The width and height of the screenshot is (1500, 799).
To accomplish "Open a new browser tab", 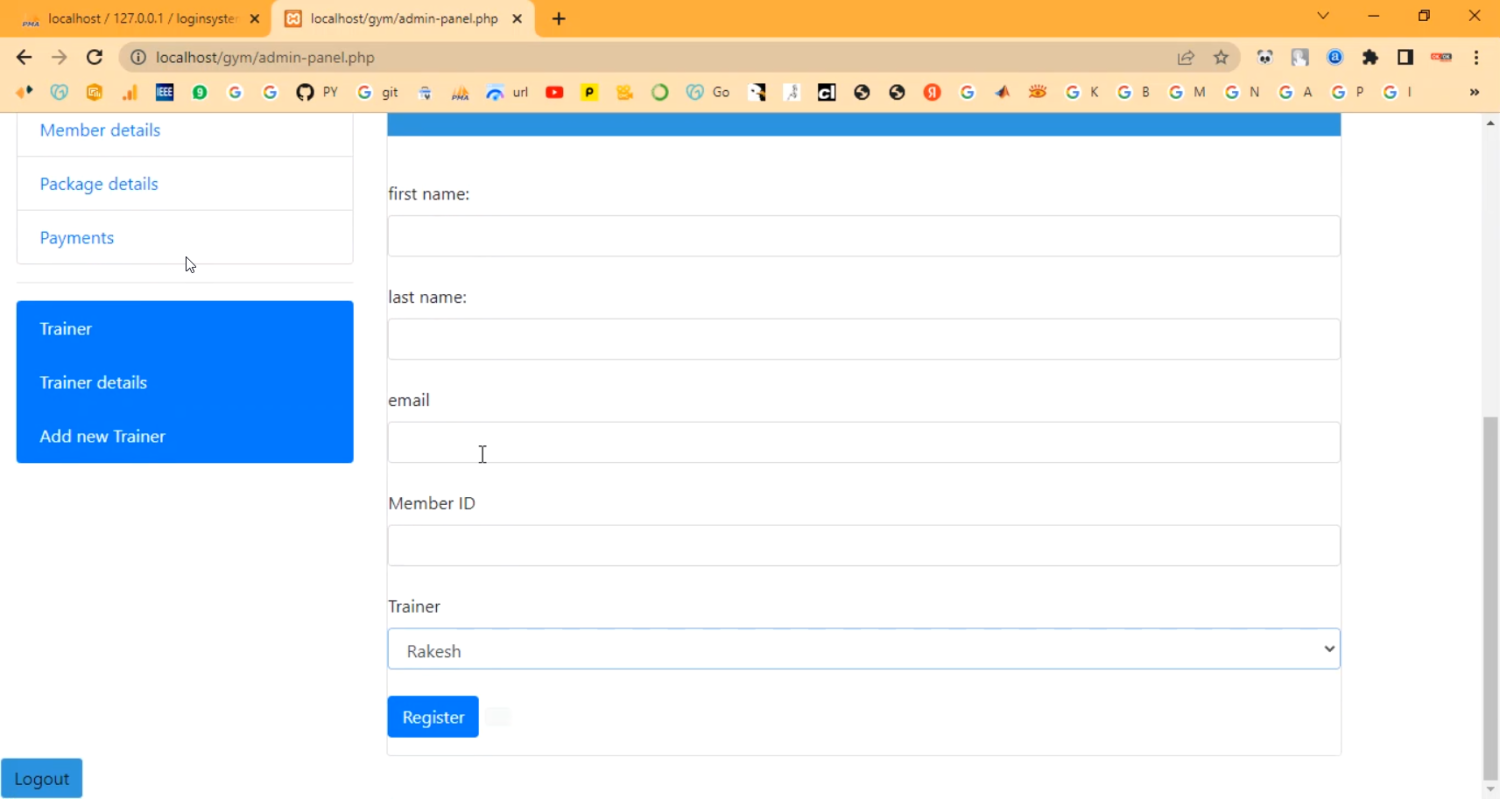I will (559, 19).
